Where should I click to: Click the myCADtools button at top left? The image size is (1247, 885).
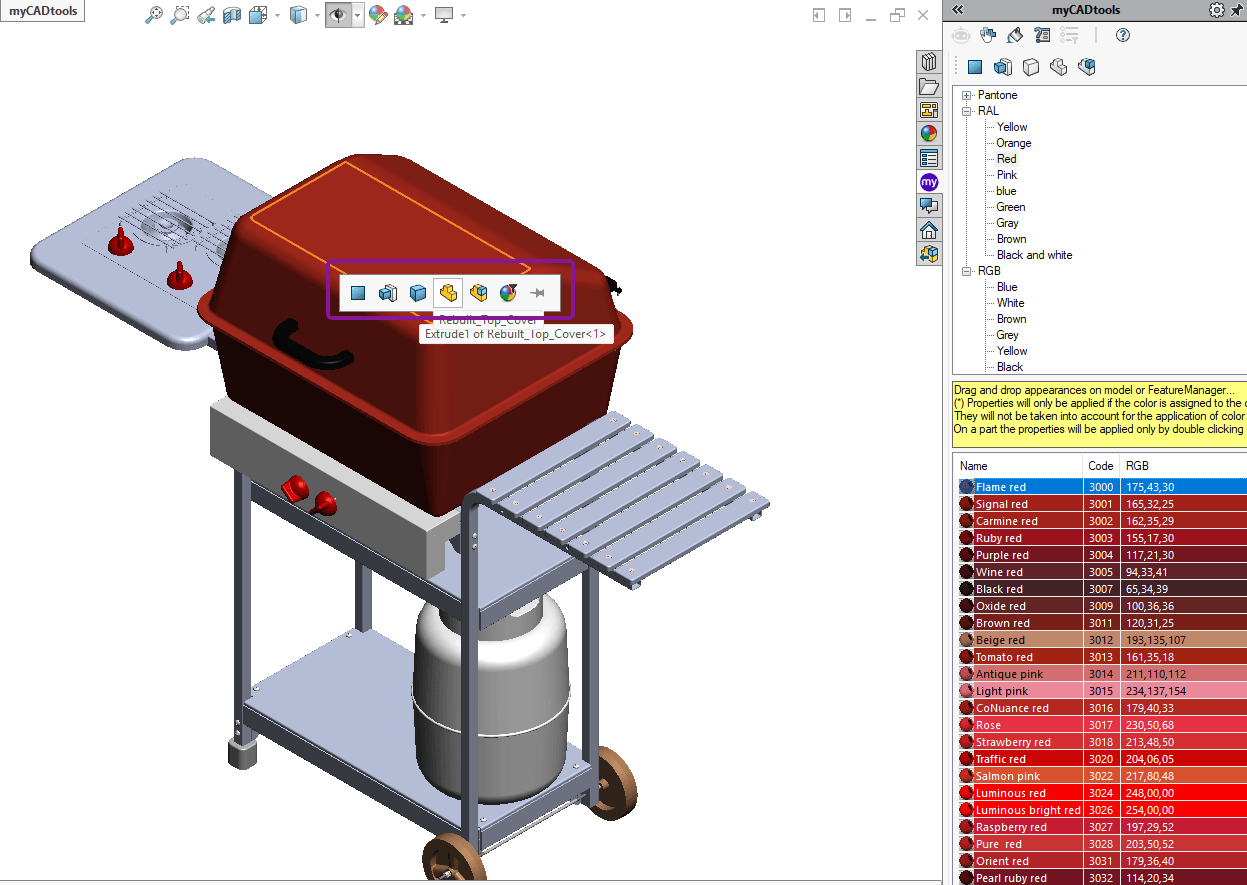point(42,11)
